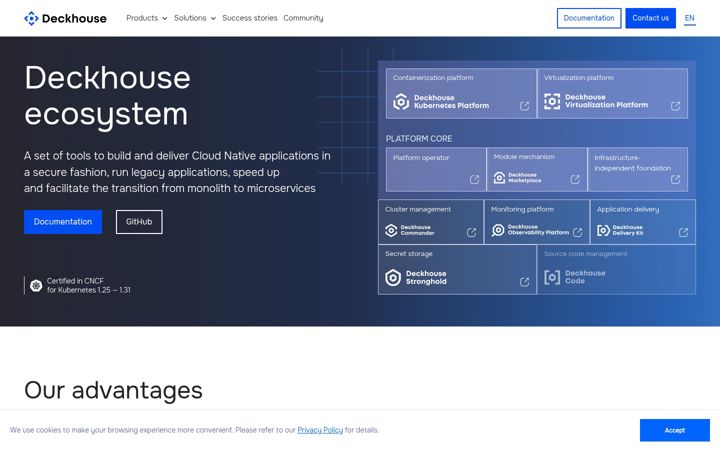Click the Deckhouse Delivery Kit label

pyautogui.click(x=628, y=230)
